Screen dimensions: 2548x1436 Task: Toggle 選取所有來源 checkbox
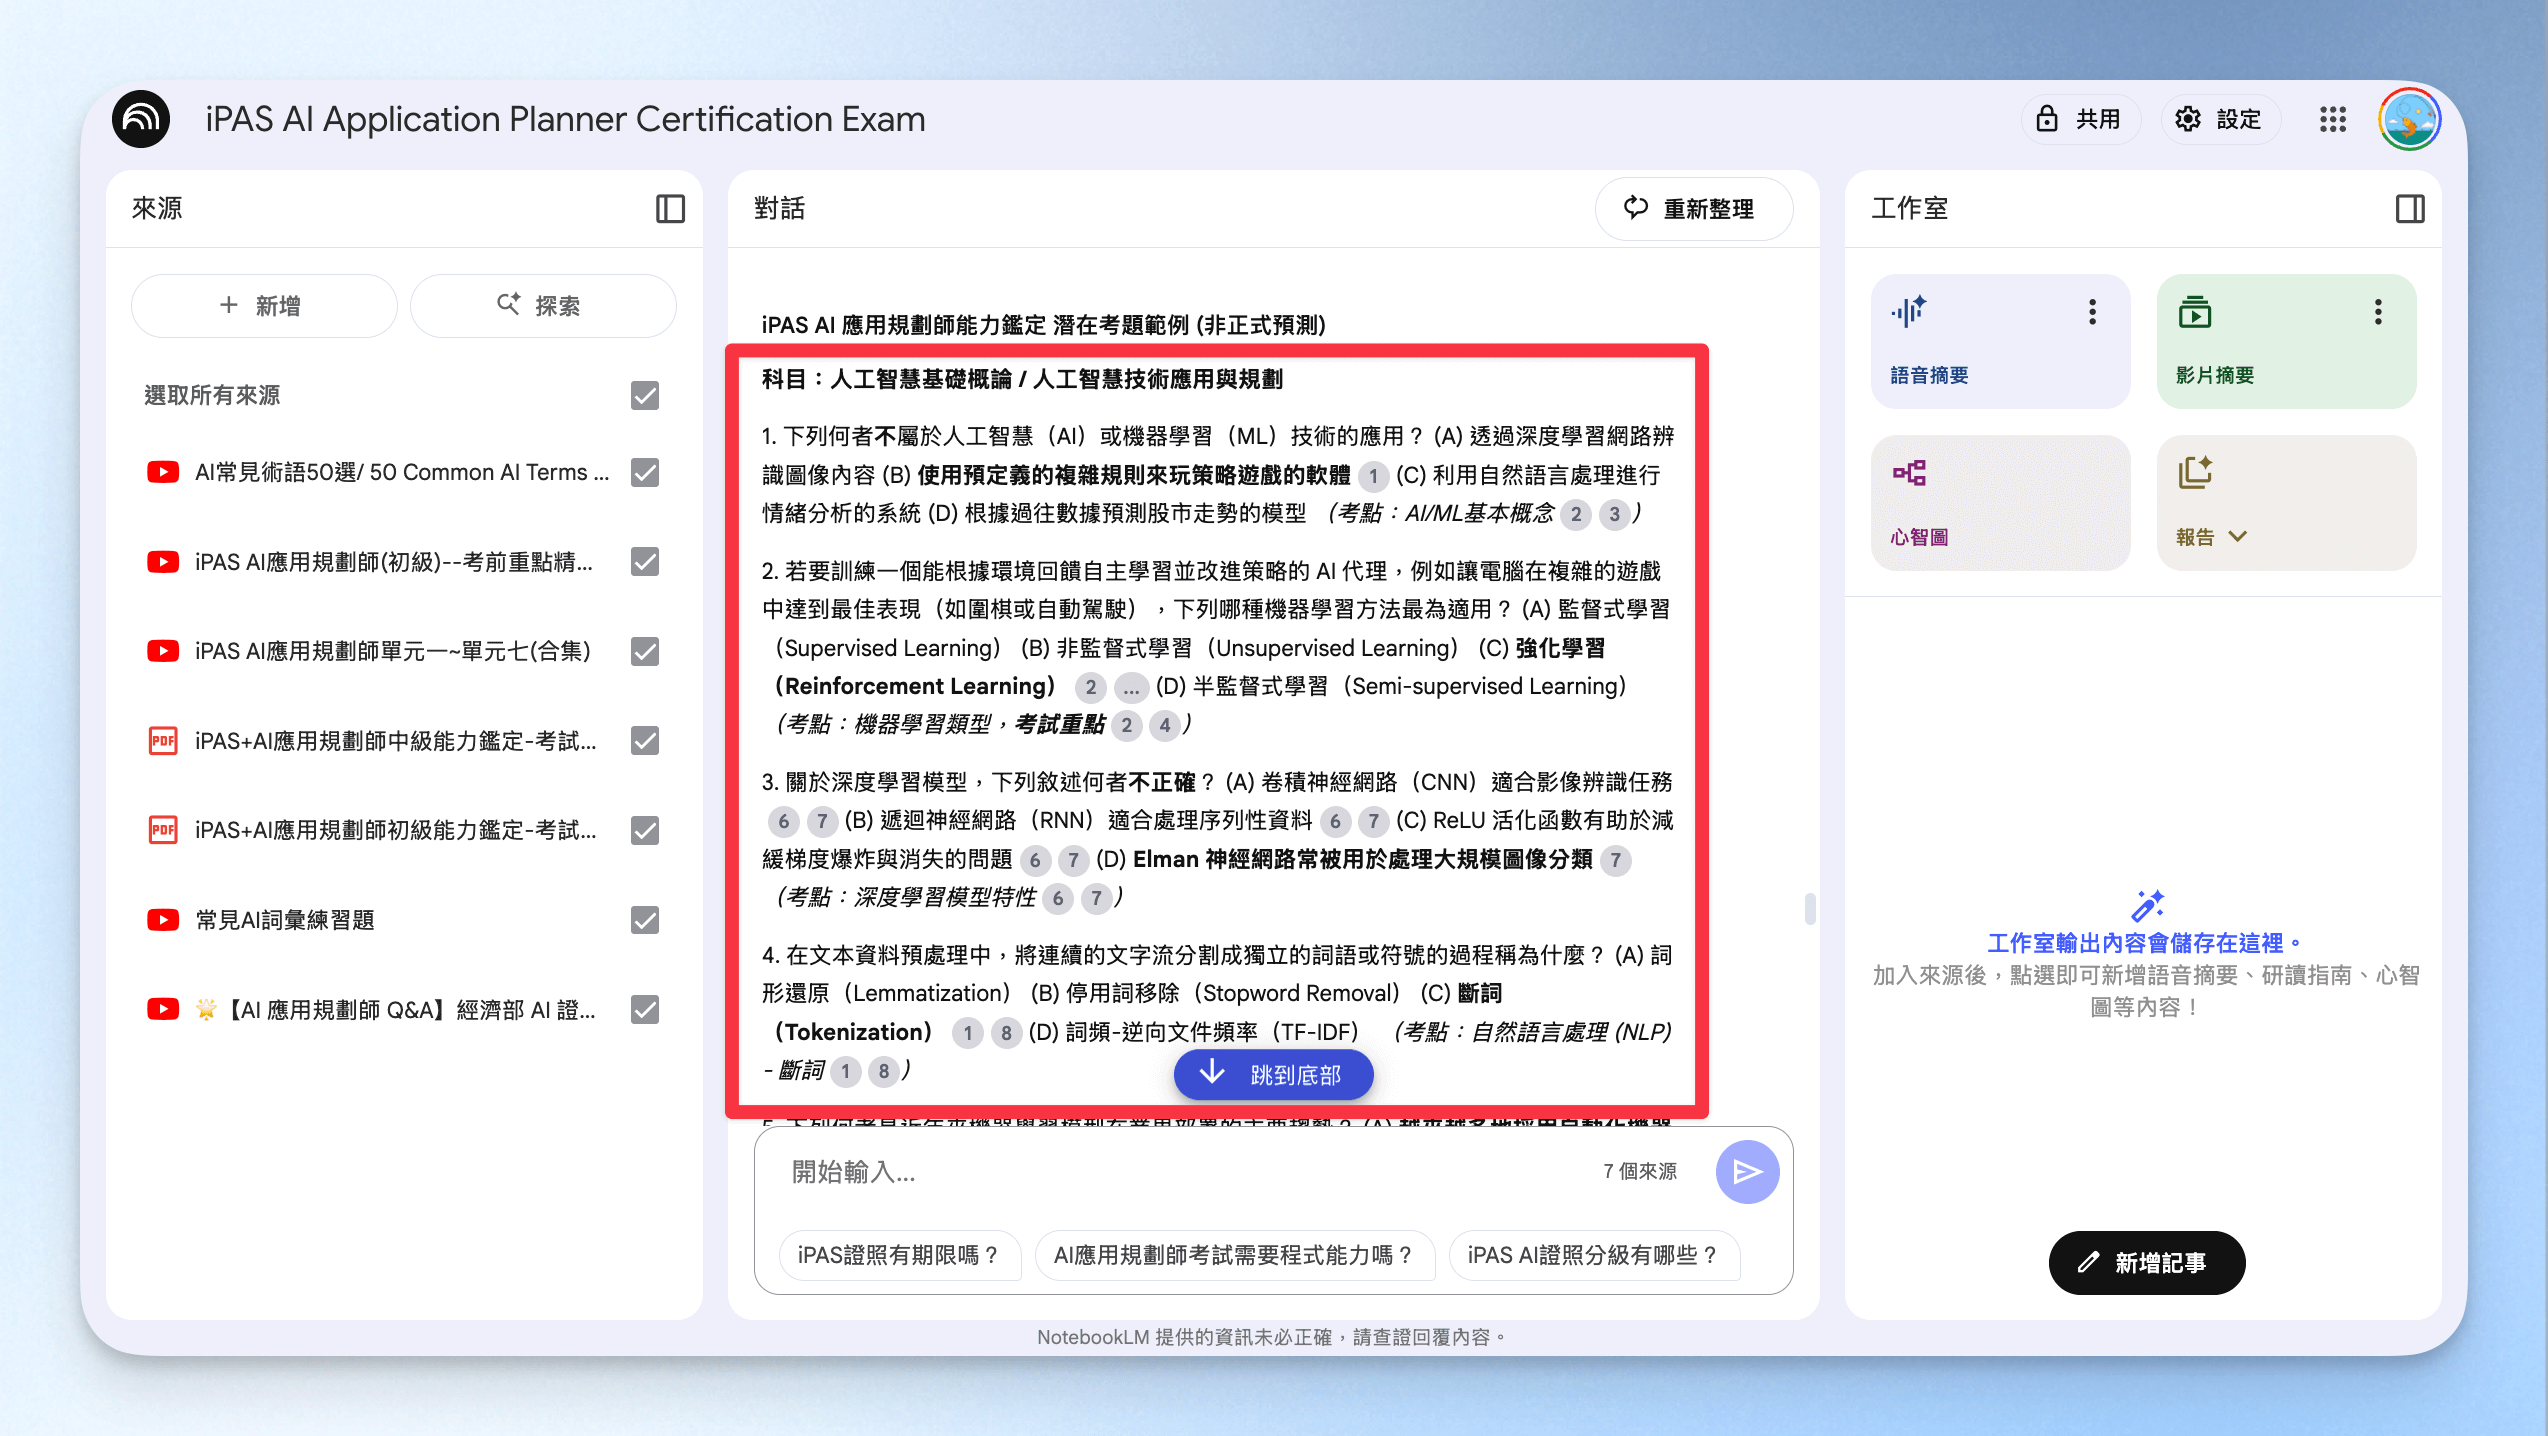tap(645, 395)
